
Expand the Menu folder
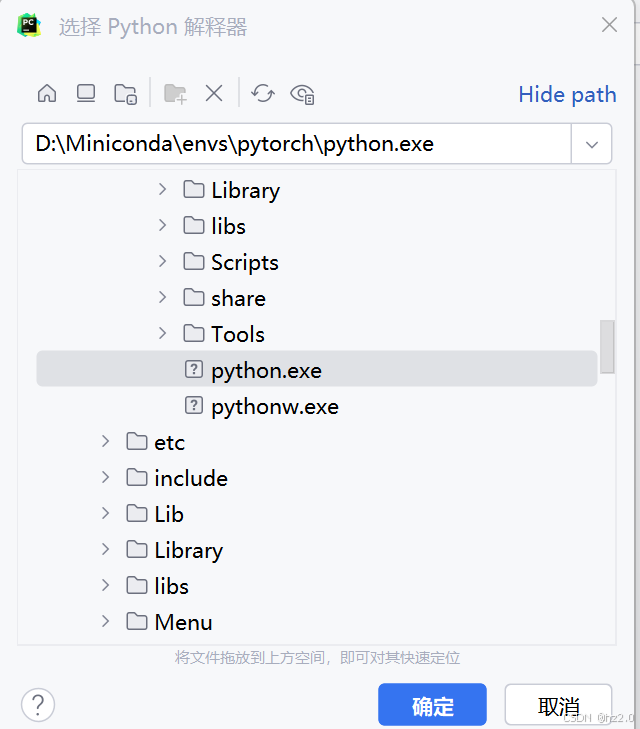(x=106, y=621)
